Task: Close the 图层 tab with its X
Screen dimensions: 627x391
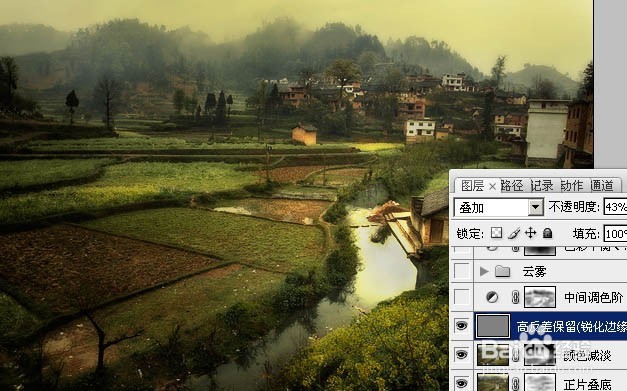Action: click(x=492, y=186)
